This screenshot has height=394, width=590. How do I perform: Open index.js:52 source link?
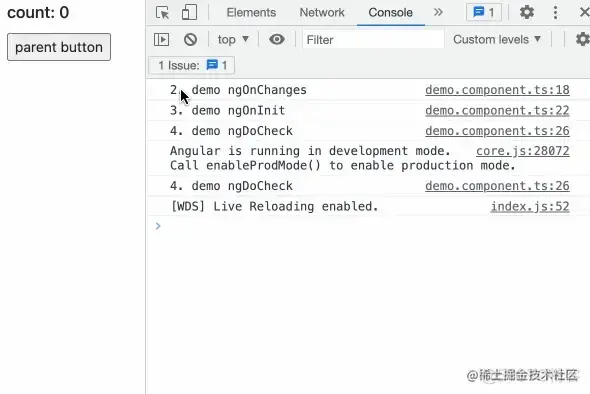click(530, 206)
